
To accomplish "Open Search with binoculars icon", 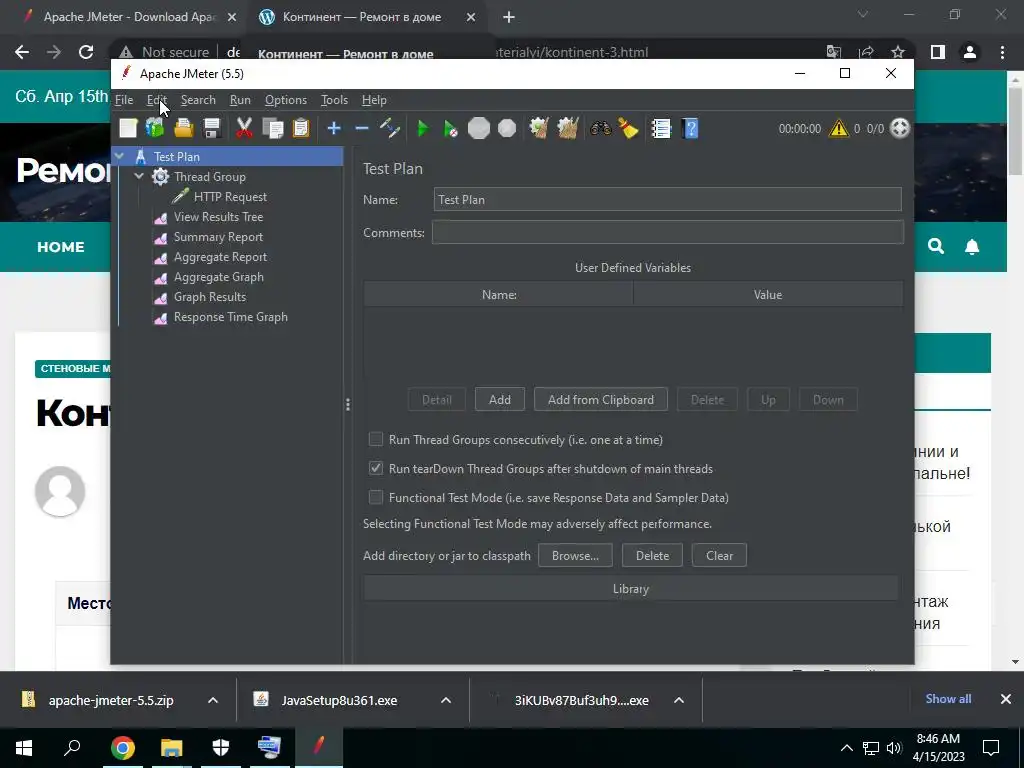I will point(600,128).
